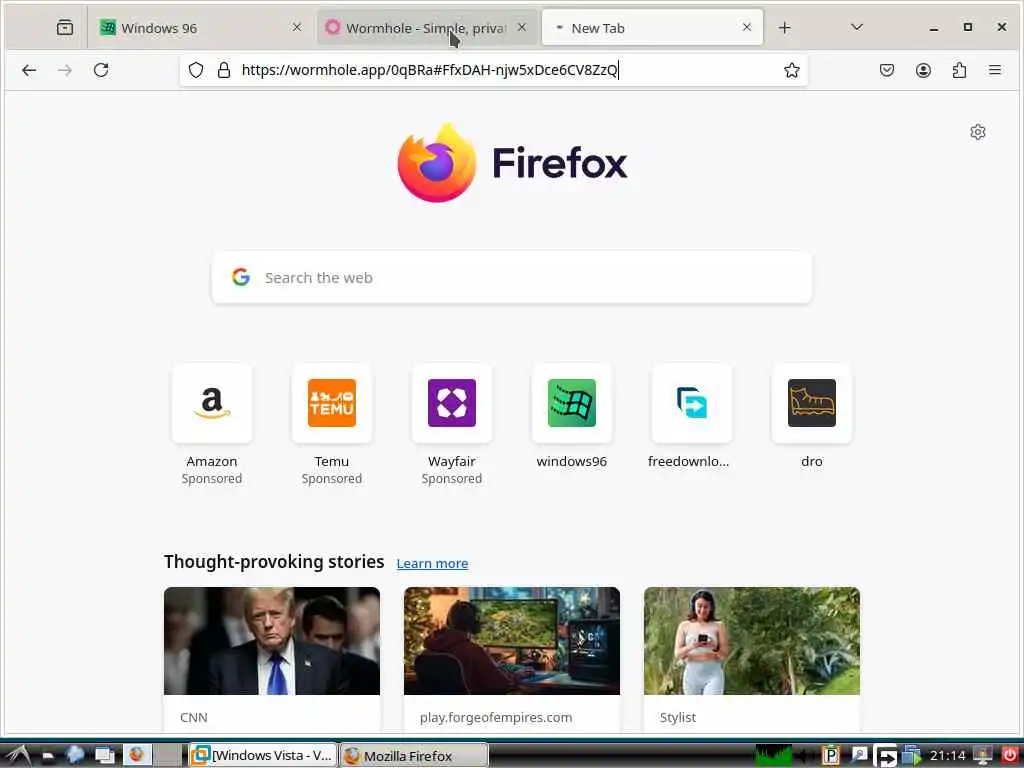Show site security padlock info

point(224,70)
